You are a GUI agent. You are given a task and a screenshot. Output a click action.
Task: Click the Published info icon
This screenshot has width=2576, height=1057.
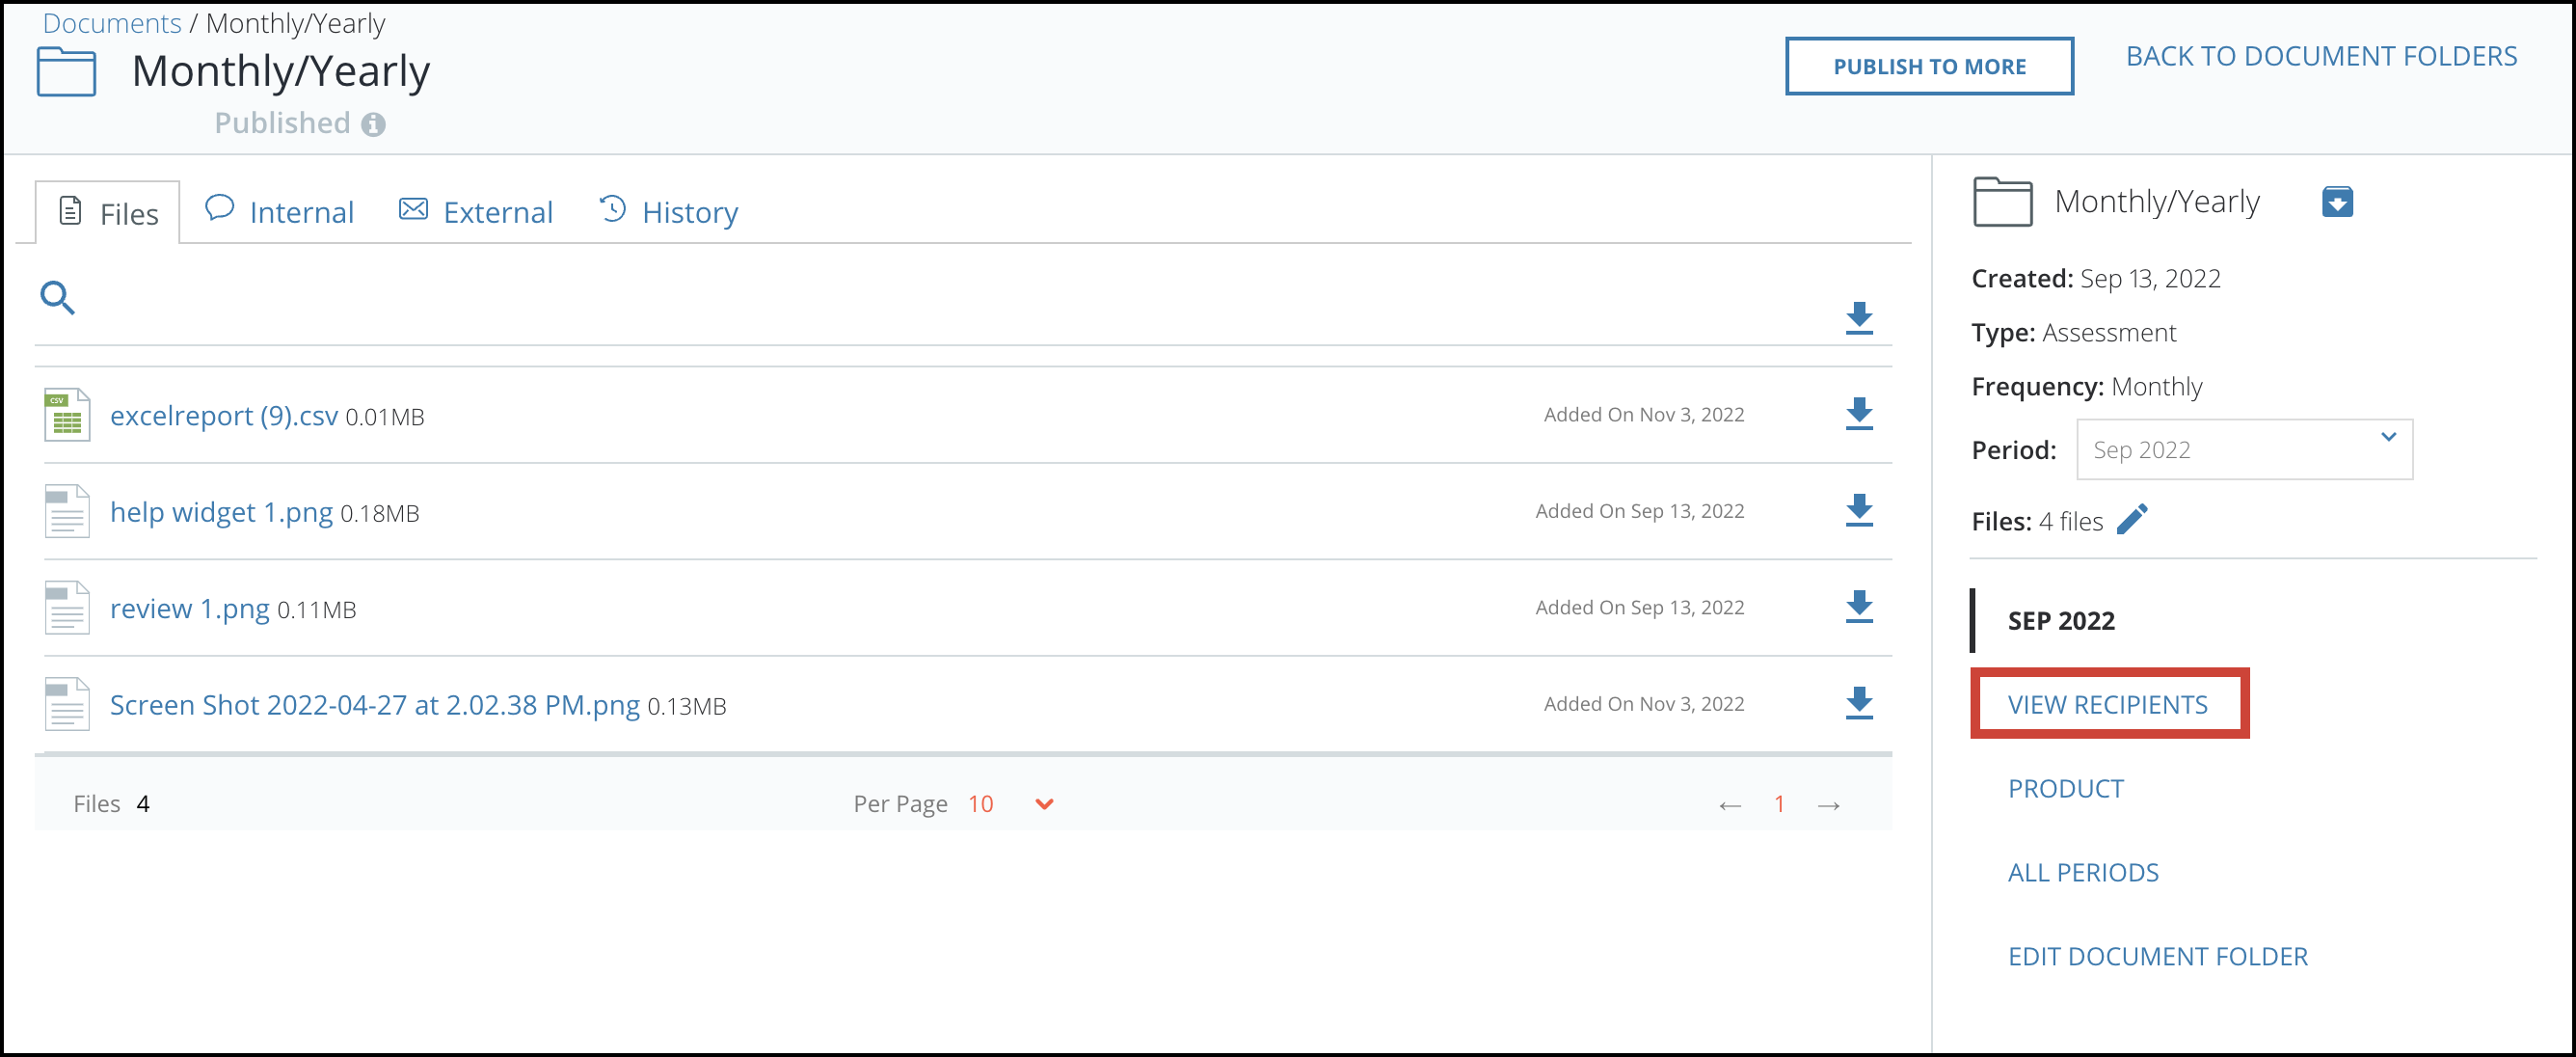pyautogui.click(x=373, y=124)
